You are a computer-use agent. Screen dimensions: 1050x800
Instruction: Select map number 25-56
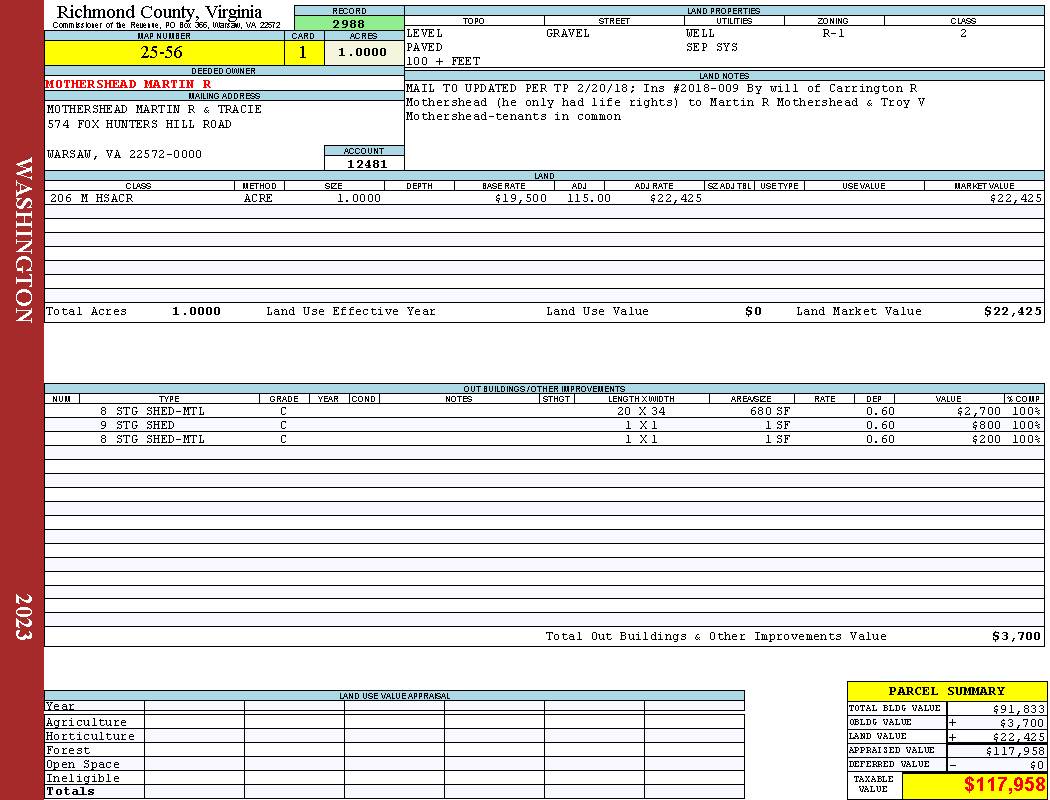(161, 52)
